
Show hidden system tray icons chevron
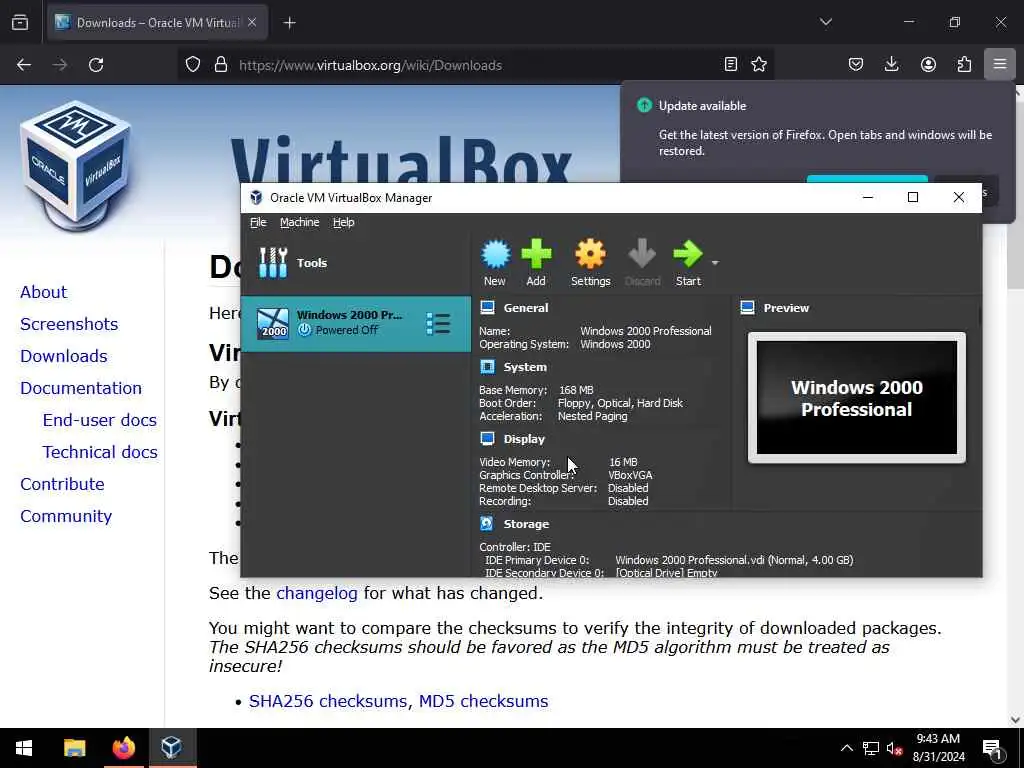coord(846,748)
